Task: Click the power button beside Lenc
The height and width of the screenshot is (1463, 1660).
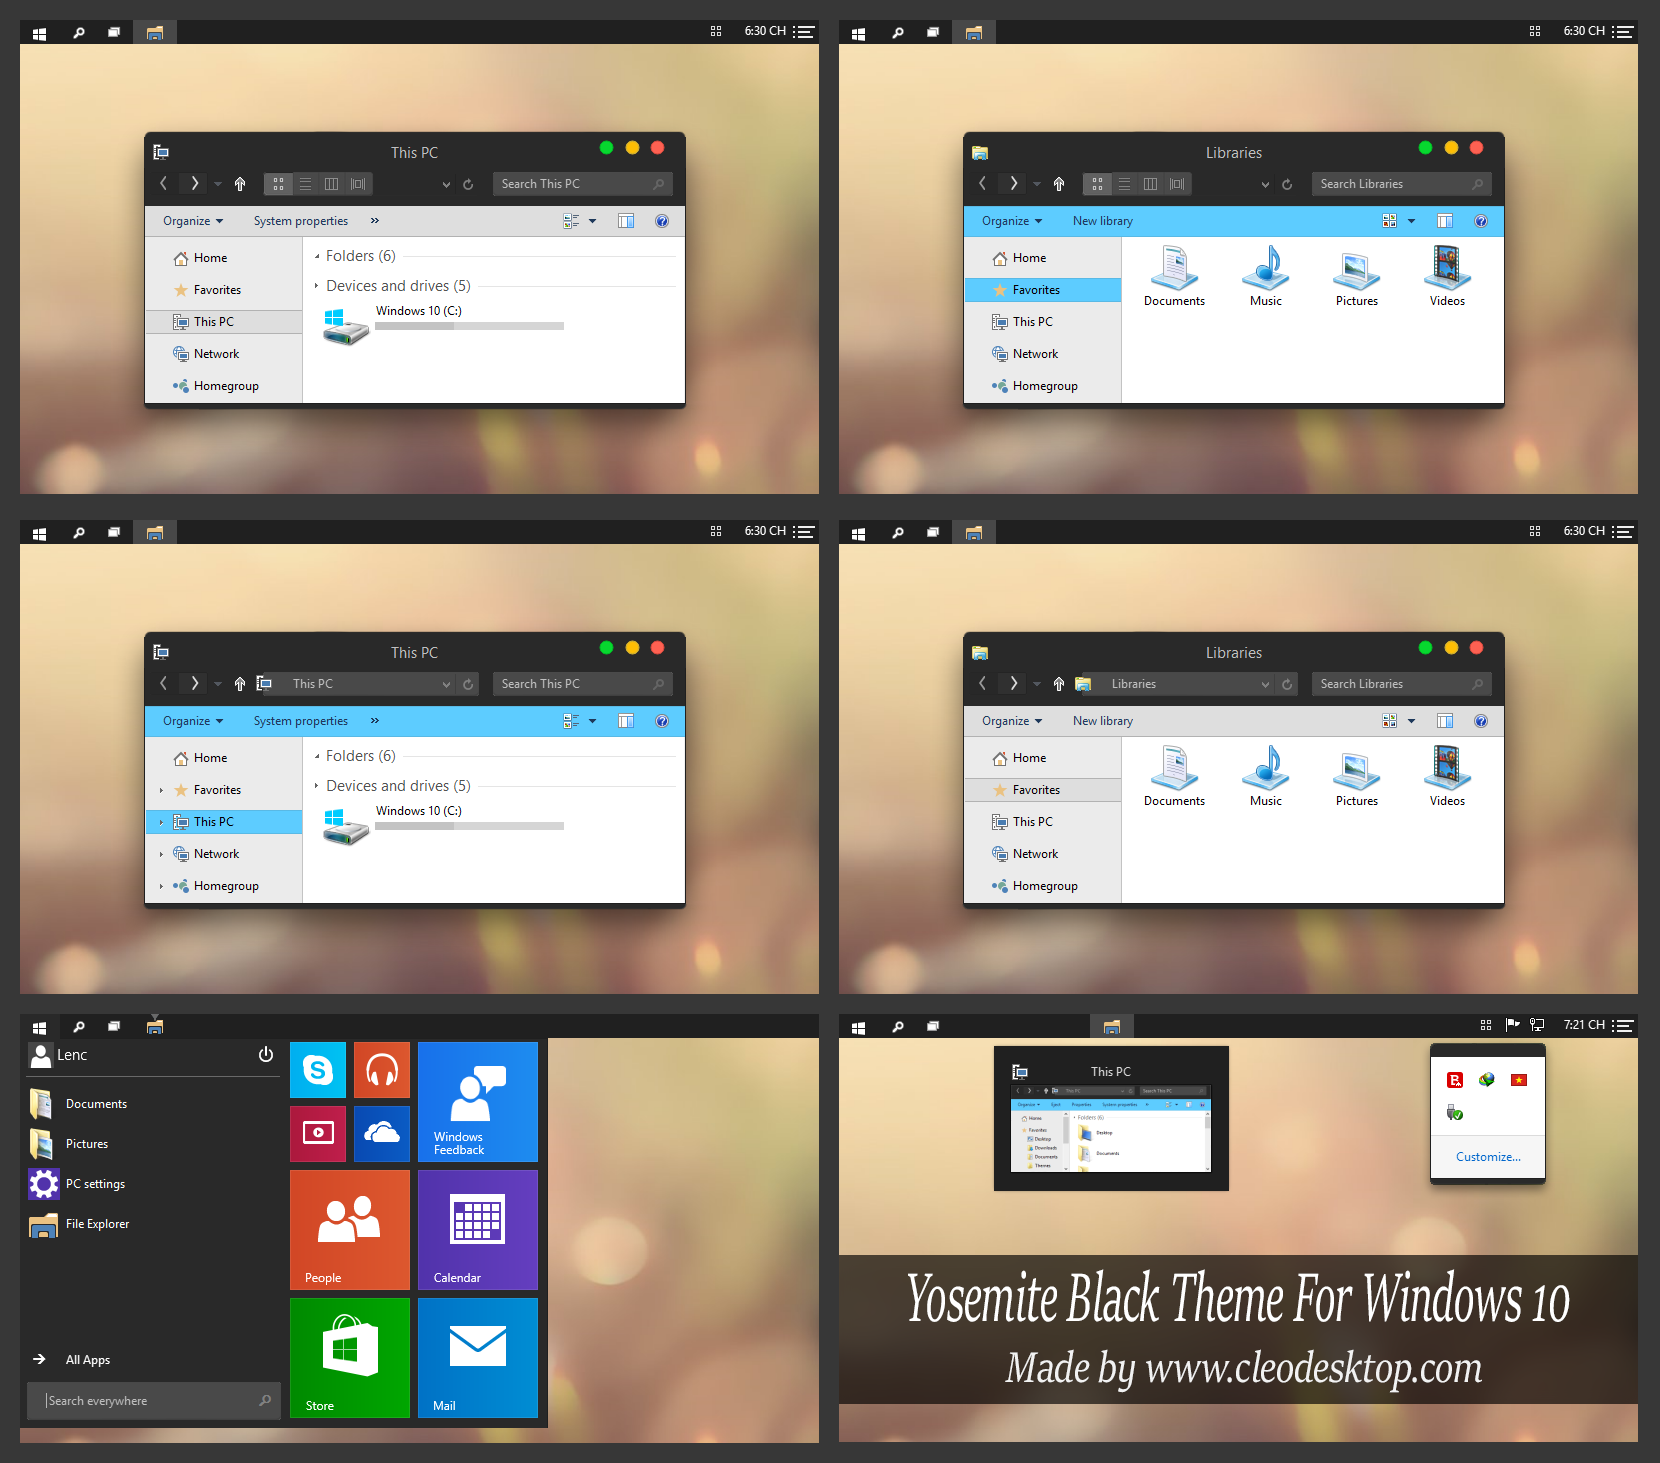Action: tap(266, 1055)
